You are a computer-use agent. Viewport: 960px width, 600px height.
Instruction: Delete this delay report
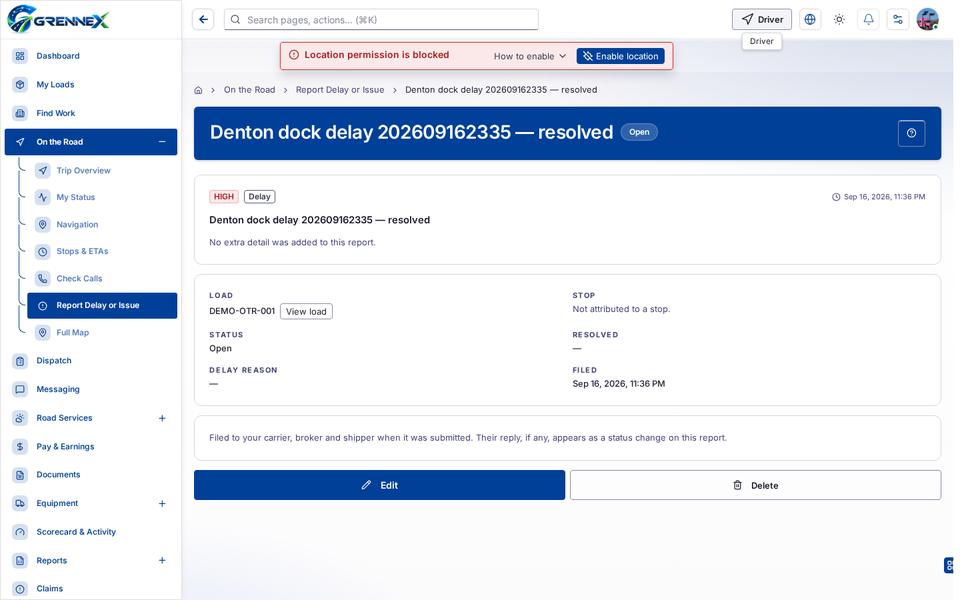coord(756,485)
